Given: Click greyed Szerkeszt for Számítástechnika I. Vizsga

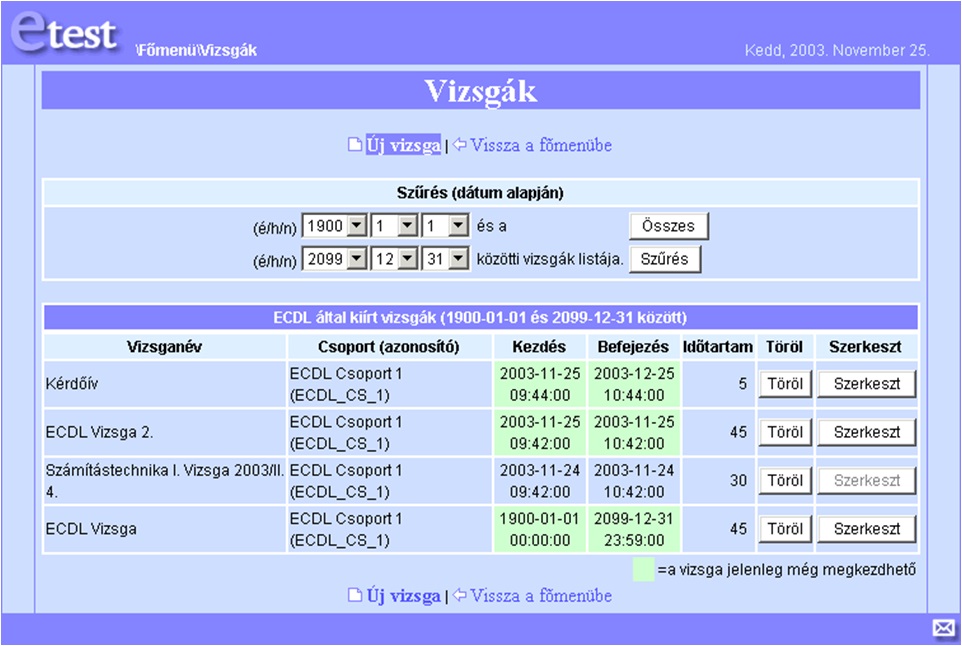Looking at the screenshot, I should (x=867, y=480).
